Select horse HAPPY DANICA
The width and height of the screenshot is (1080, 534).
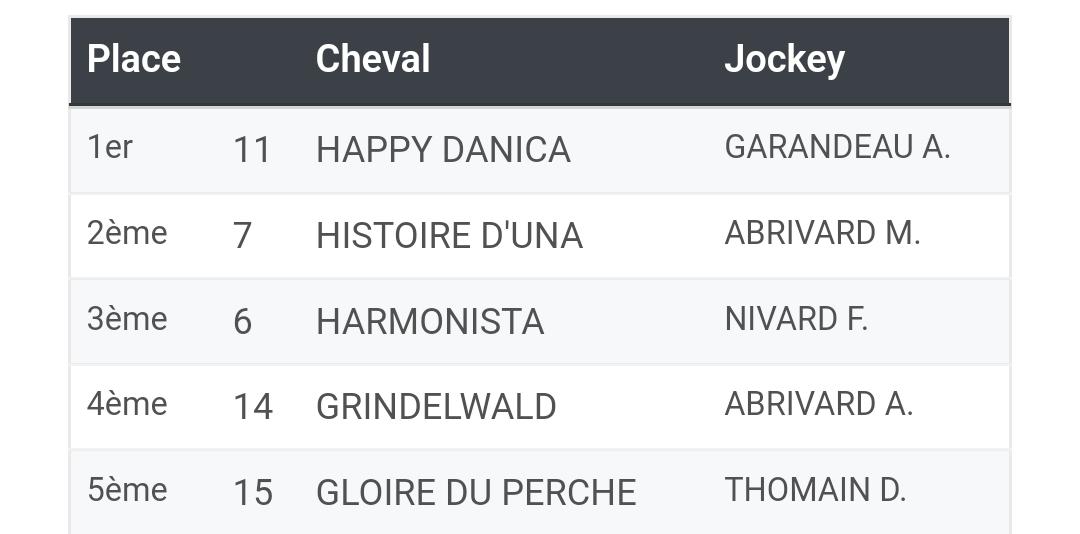click(x=443, y=150)
